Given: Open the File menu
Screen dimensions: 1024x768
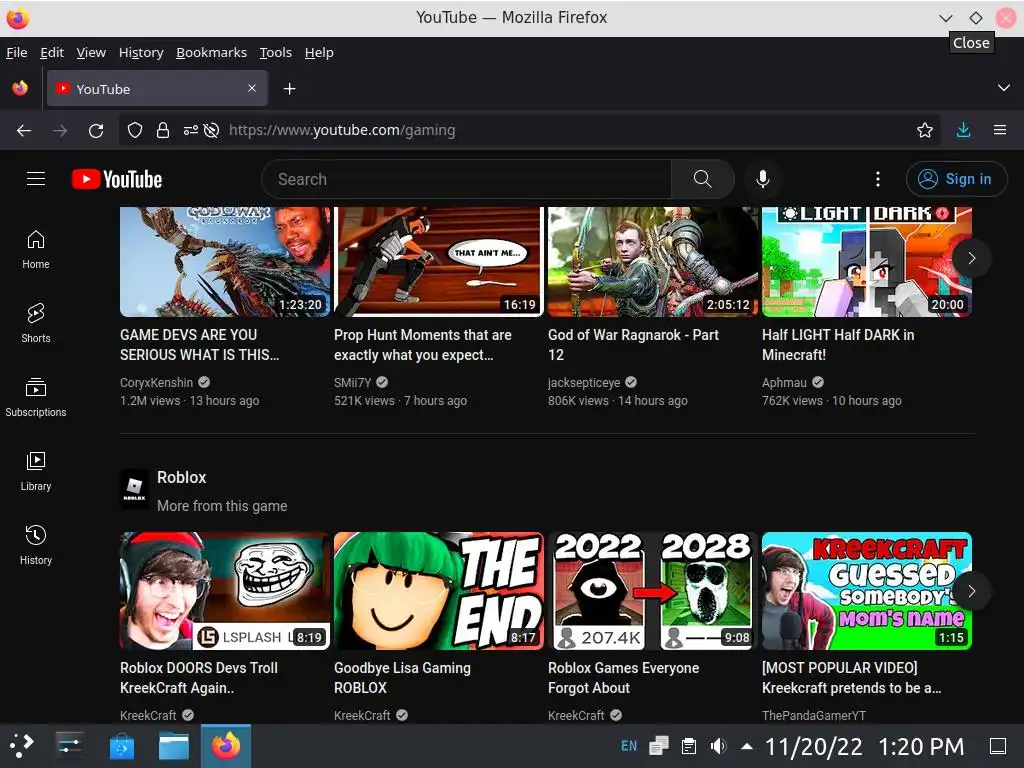Looking at the screenshot, I should click(16, 52).
